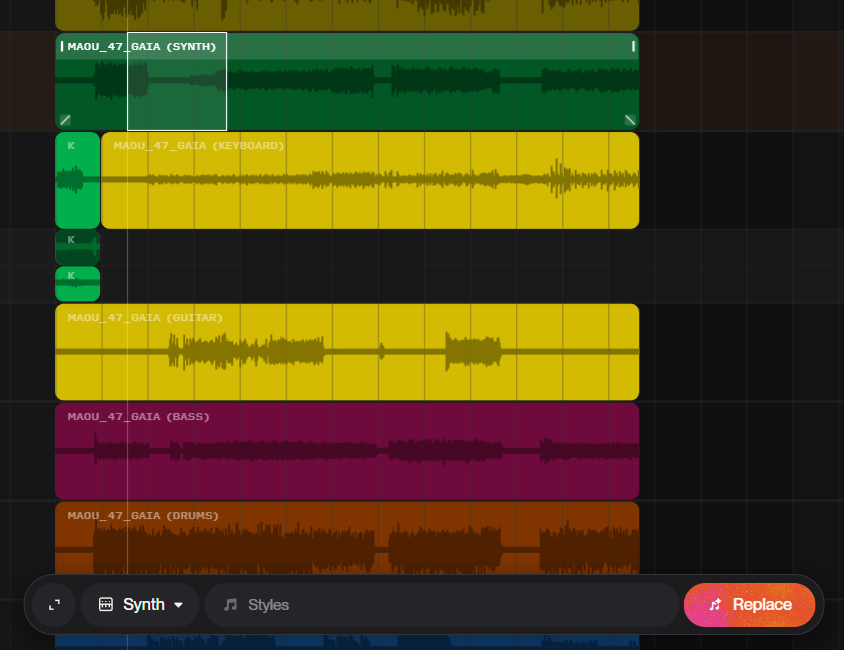Select the yellow clip above the Synth track
Image resolution: width=844 pixels, height=650 pixels.
(x=347, y=14)
